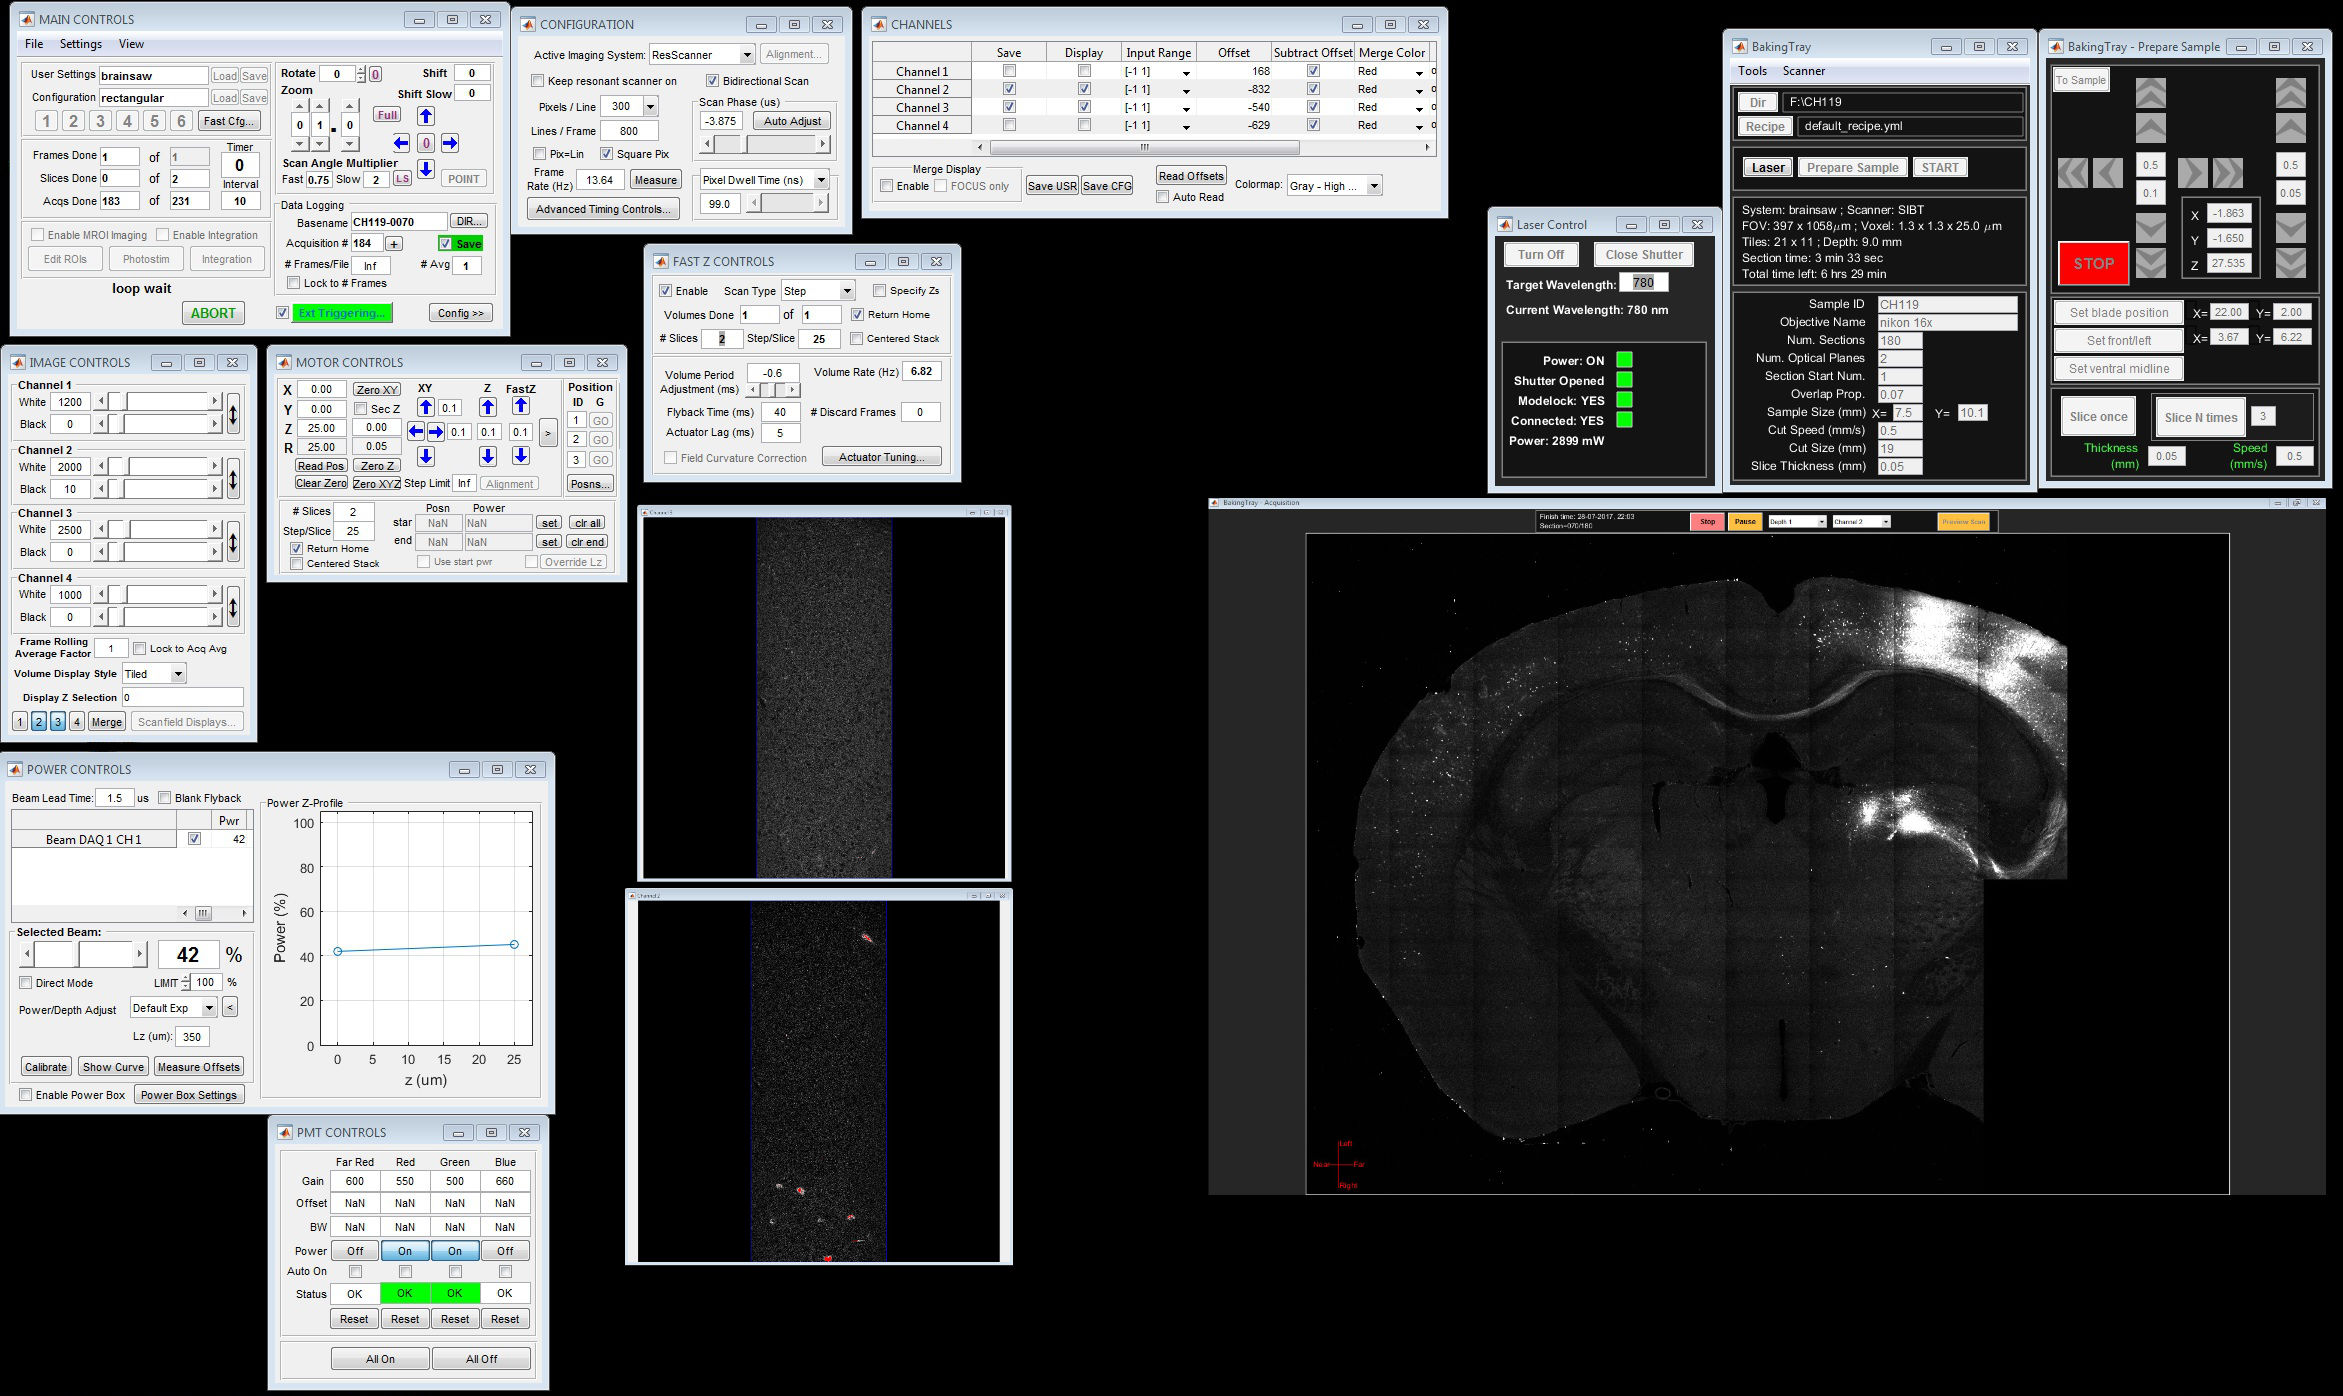Open the Colormap dropdown in Channels
The image size is (2343, 1396).
coord(1334,186)
